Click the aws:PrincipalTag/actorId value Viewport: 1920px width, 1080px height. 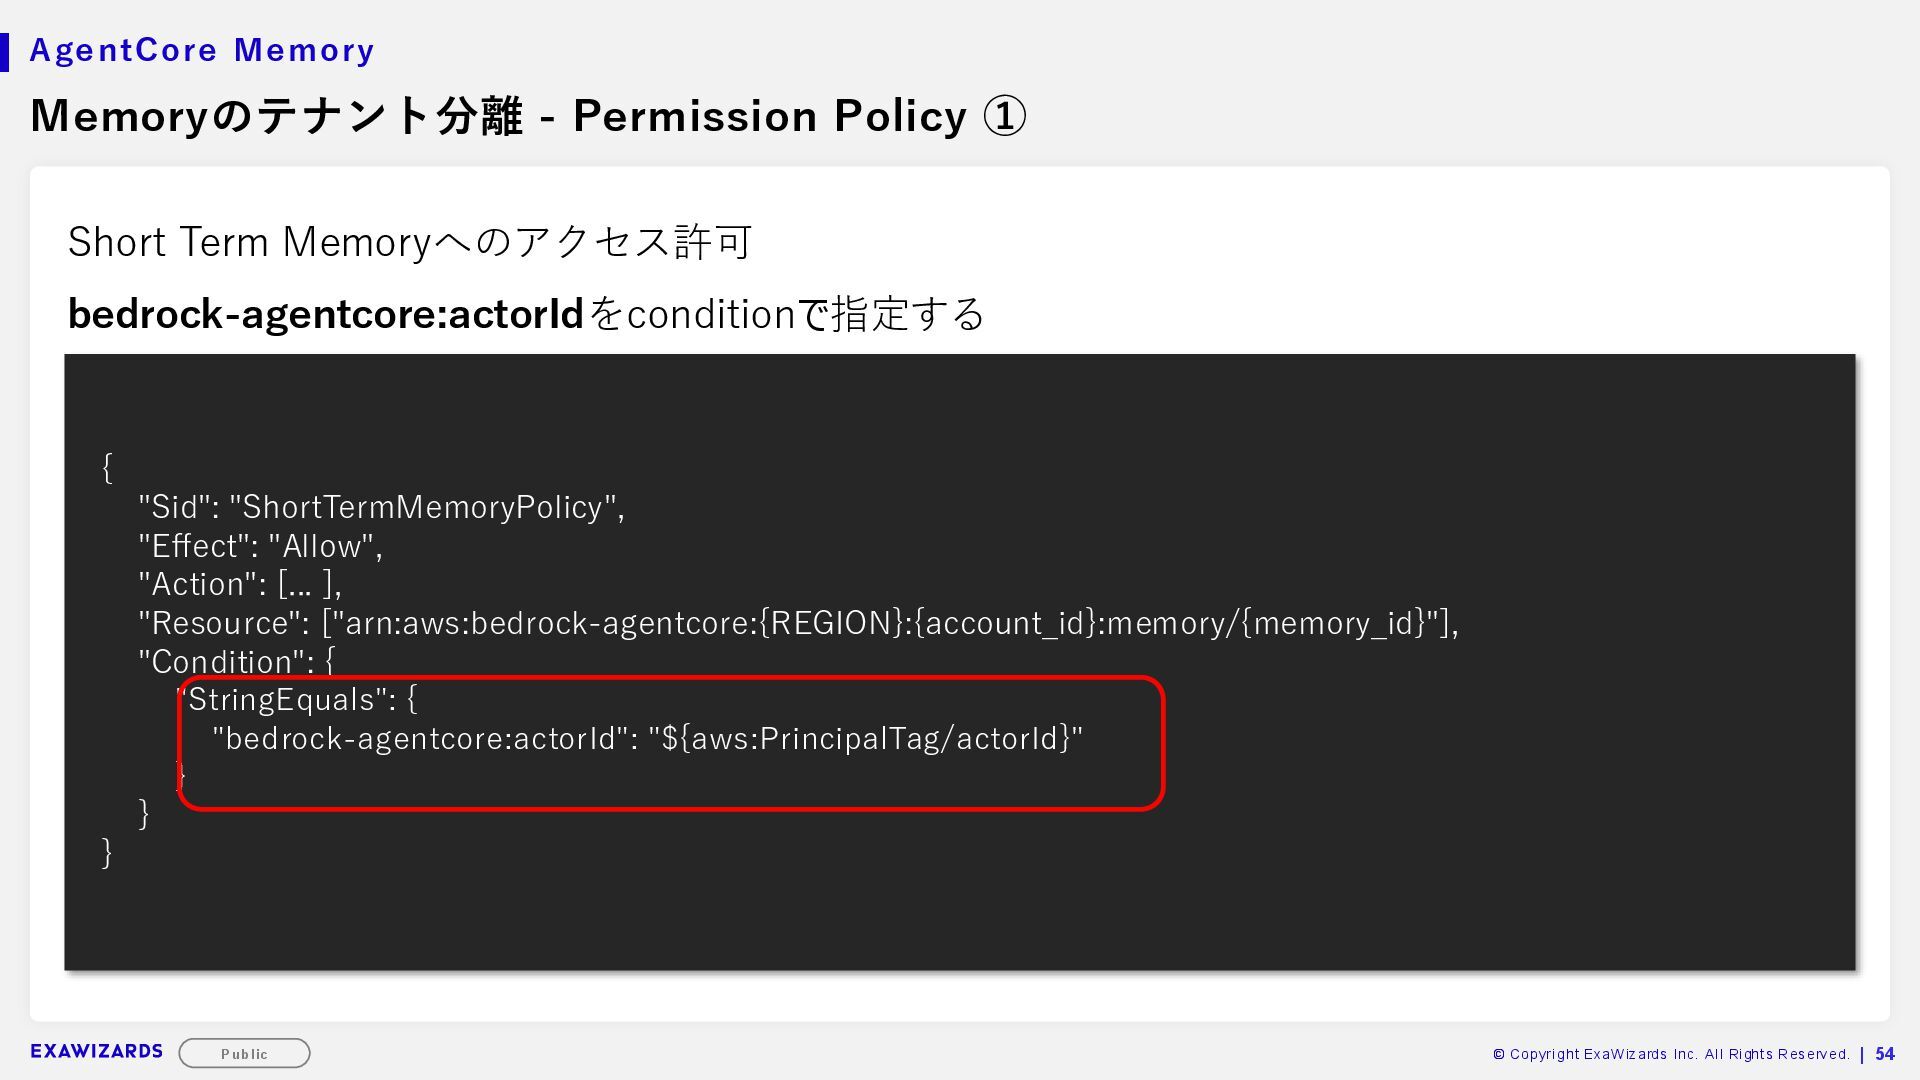[866, 738]
